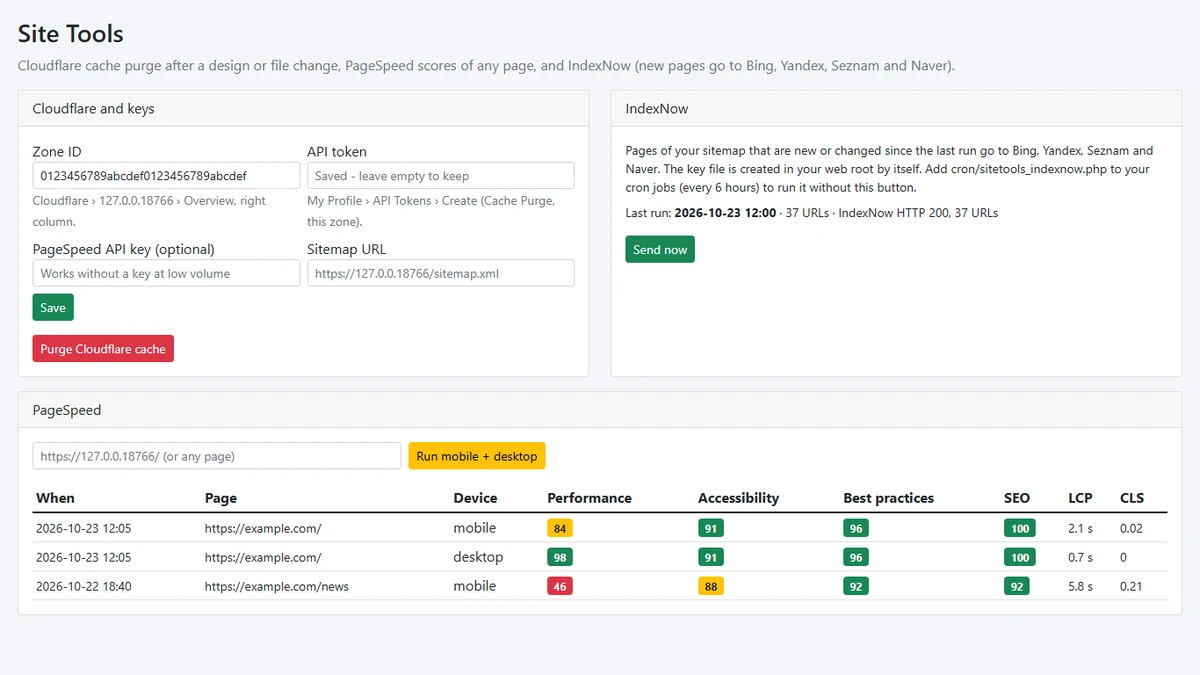Click the SEO column header

[1017, 498]
